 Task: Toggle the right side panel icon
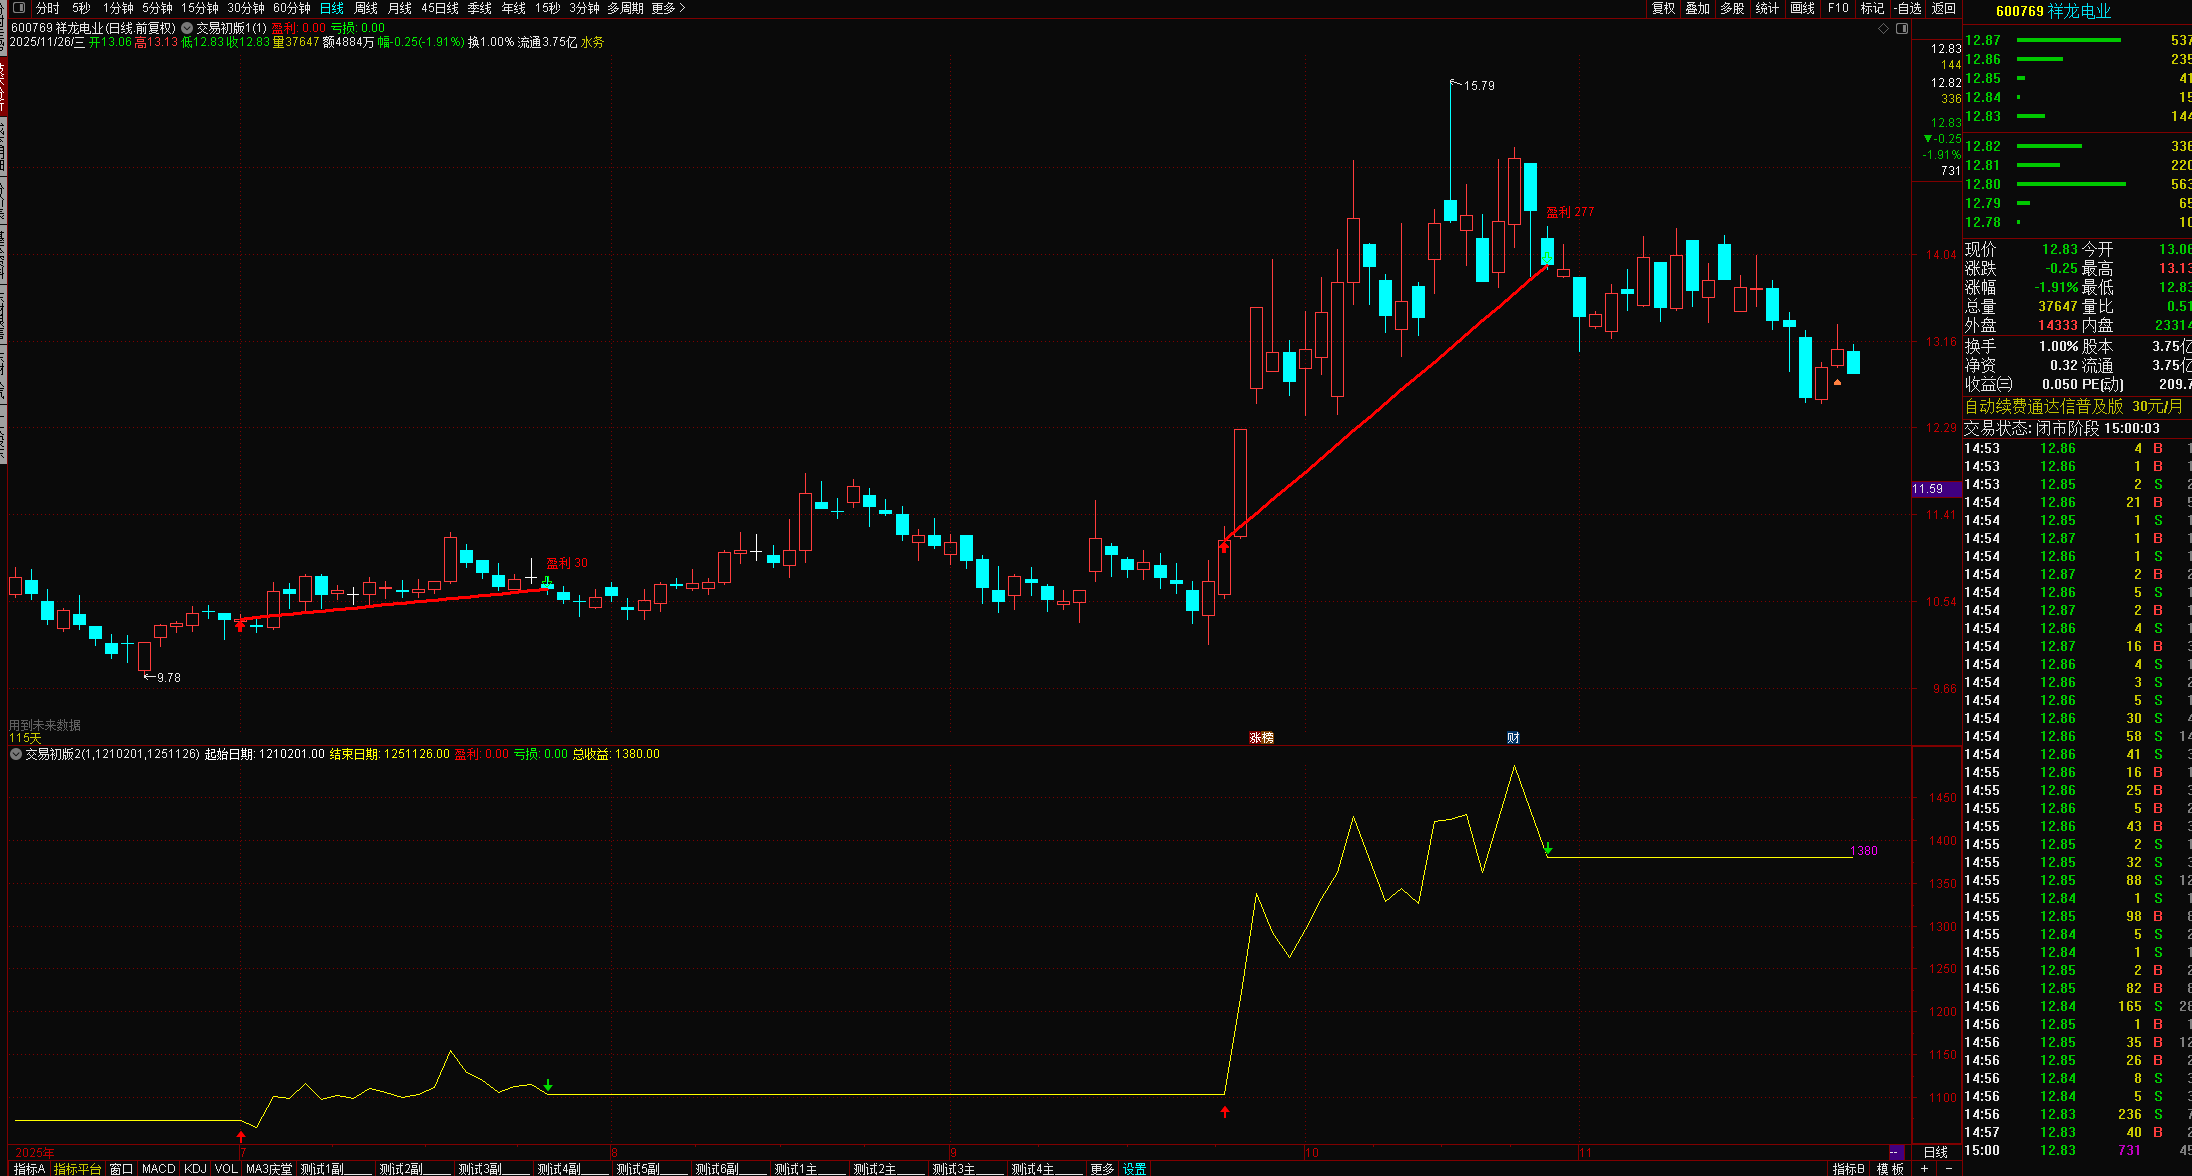(1902, 29)
